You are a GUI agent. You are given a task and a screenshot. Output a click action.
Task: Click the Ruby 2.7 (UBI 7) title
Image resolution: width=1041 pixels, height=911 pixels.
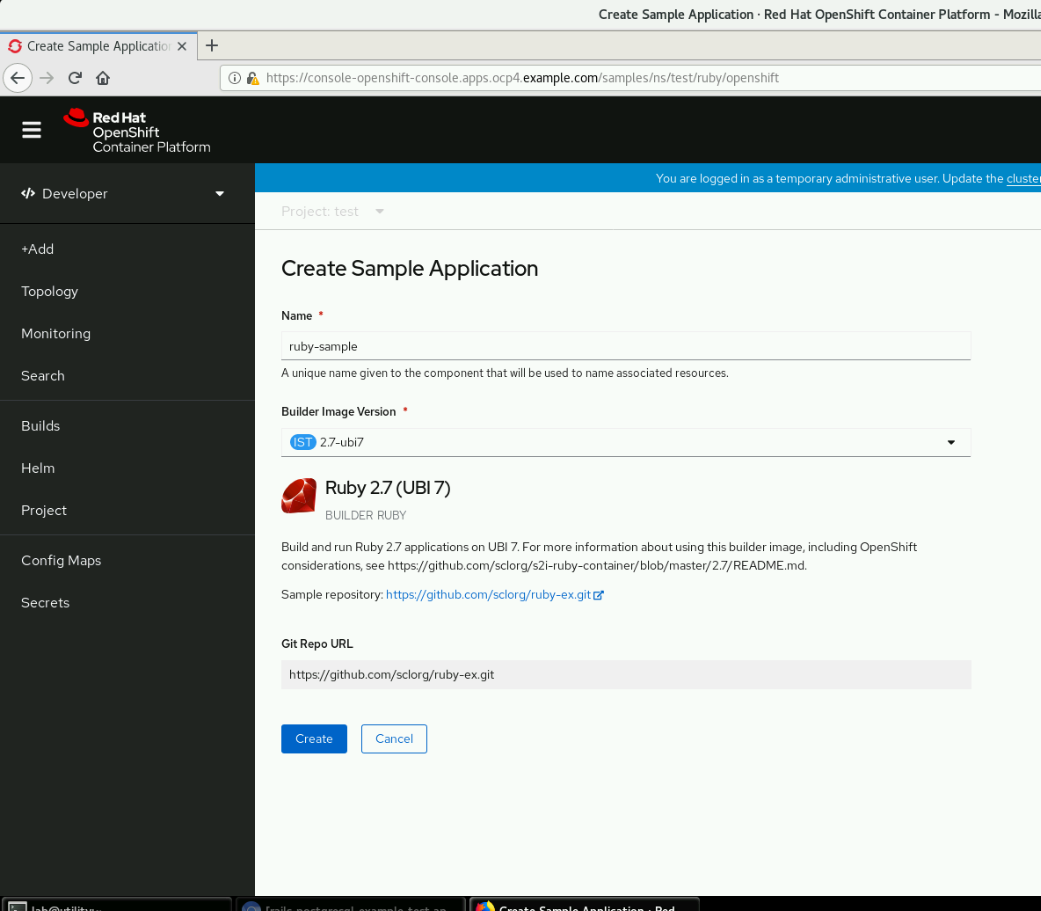pyautogui.click(x=388, y=488)
